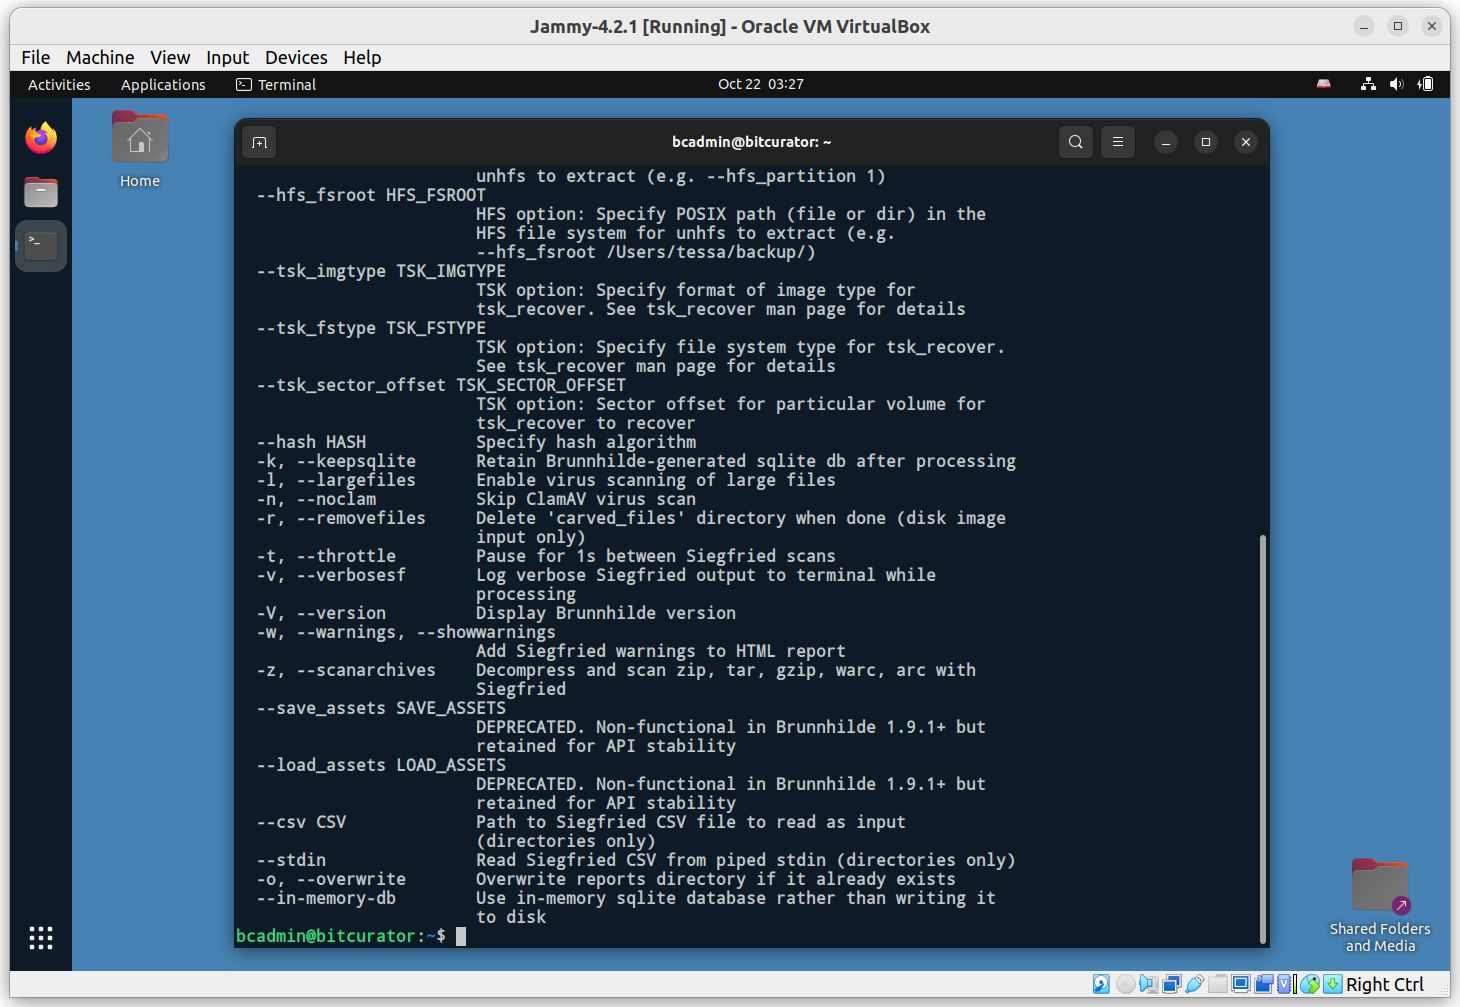This screenshot has height=1007, width=1460.
Task: Open the VirtualBox View menu
Action: tap(170, 57)
